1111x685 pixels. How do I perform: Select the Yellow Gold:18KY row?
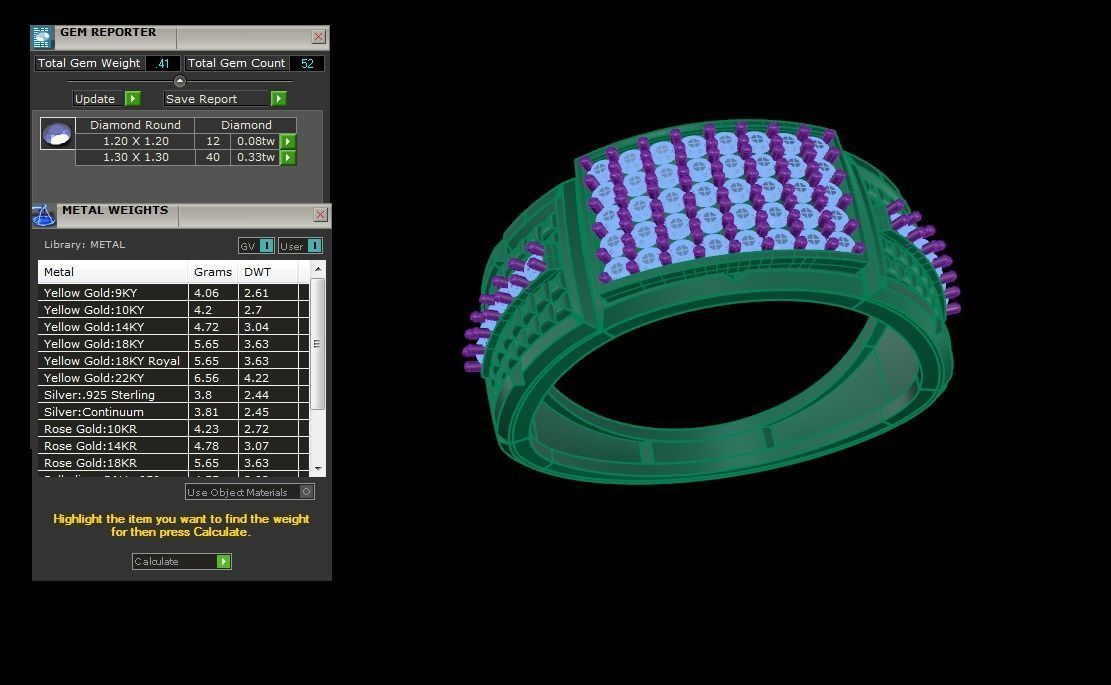[x=174, y=344]
